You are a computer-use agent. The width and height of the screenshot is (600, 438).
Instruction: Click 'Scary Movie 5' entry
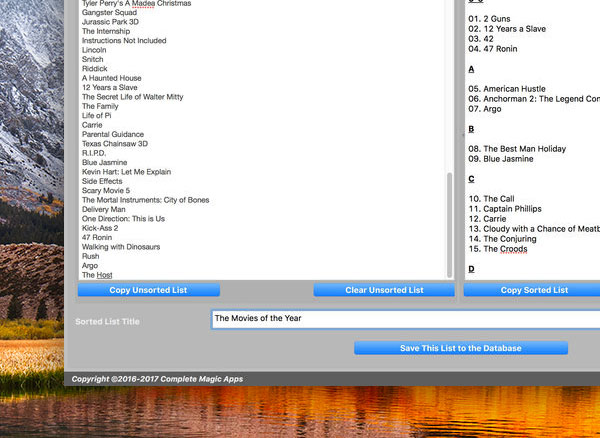point(106,191)
